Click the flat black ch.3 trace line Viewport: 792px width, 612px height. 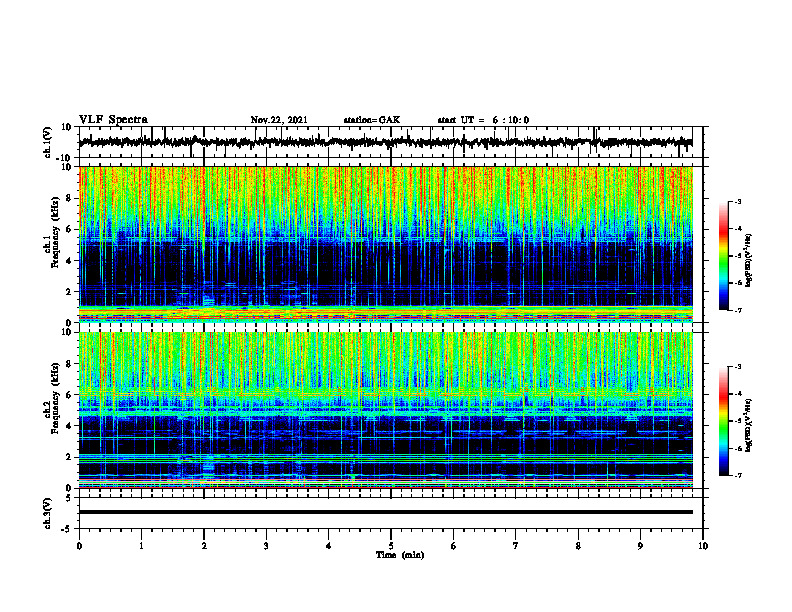pos(385,512)
